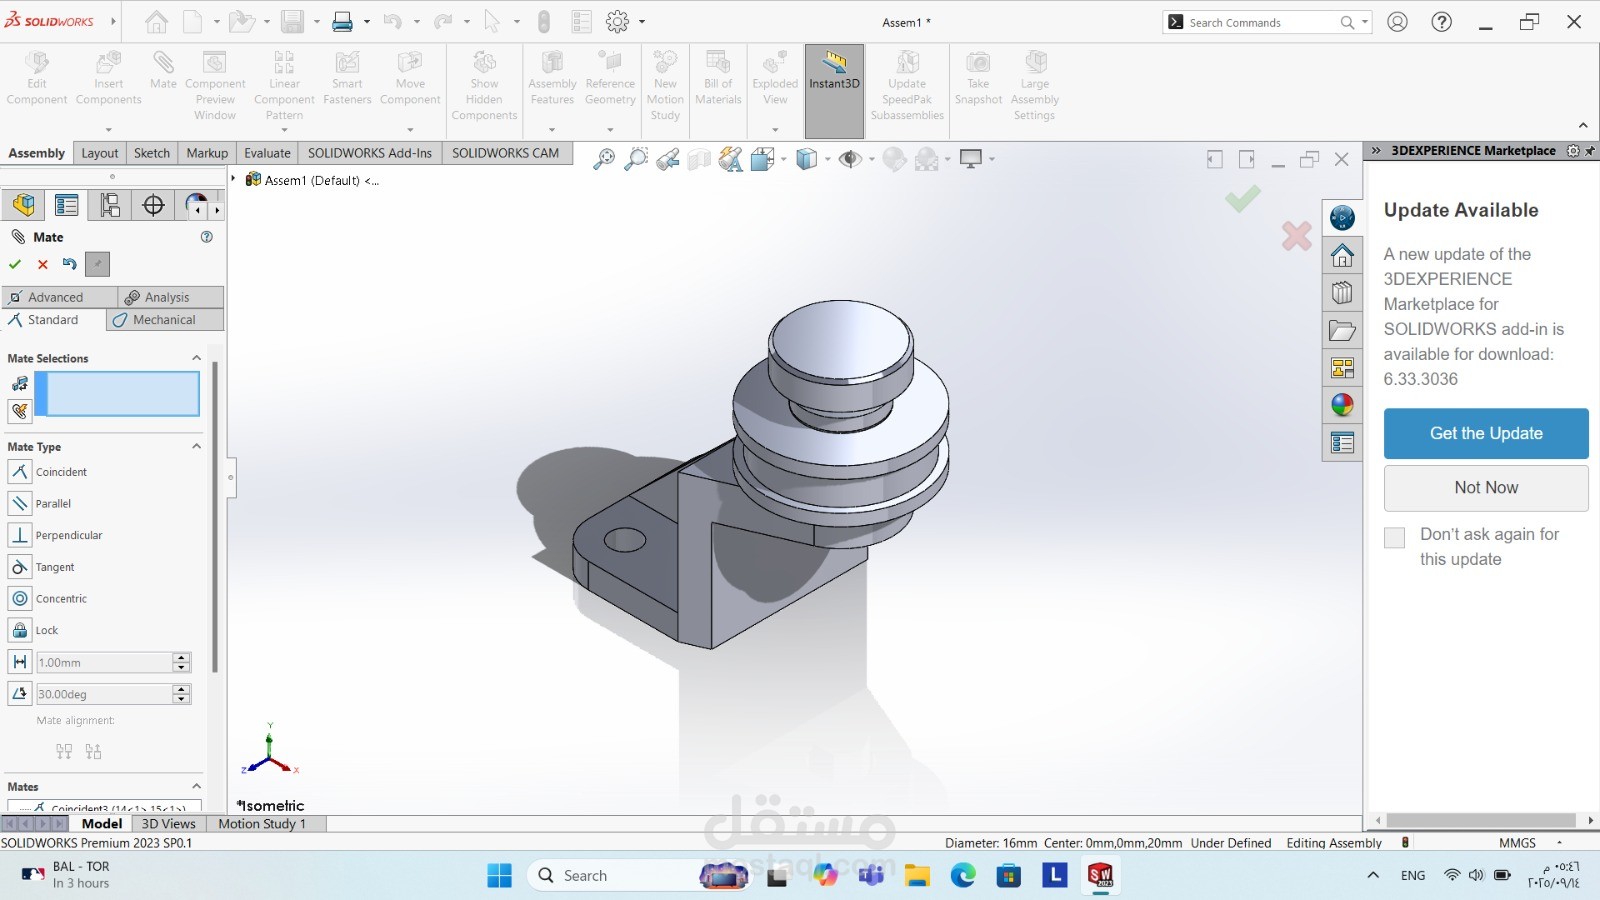Screen dimensions: 1600x900
Task: Click the View Settings monitor icon
Action: point(971,159)
